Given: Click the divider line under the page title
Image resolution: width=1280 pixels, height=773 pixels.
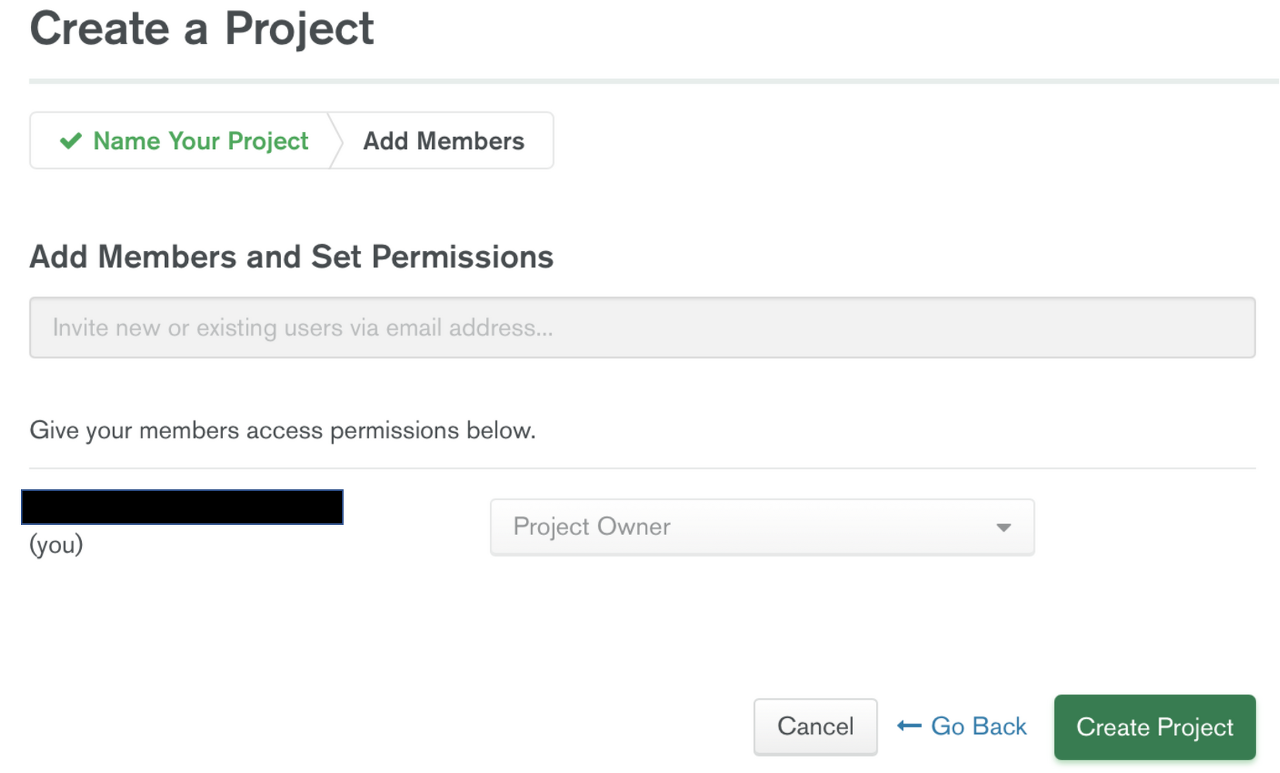Looking at the screenshot, I should (x=654, y=80).
